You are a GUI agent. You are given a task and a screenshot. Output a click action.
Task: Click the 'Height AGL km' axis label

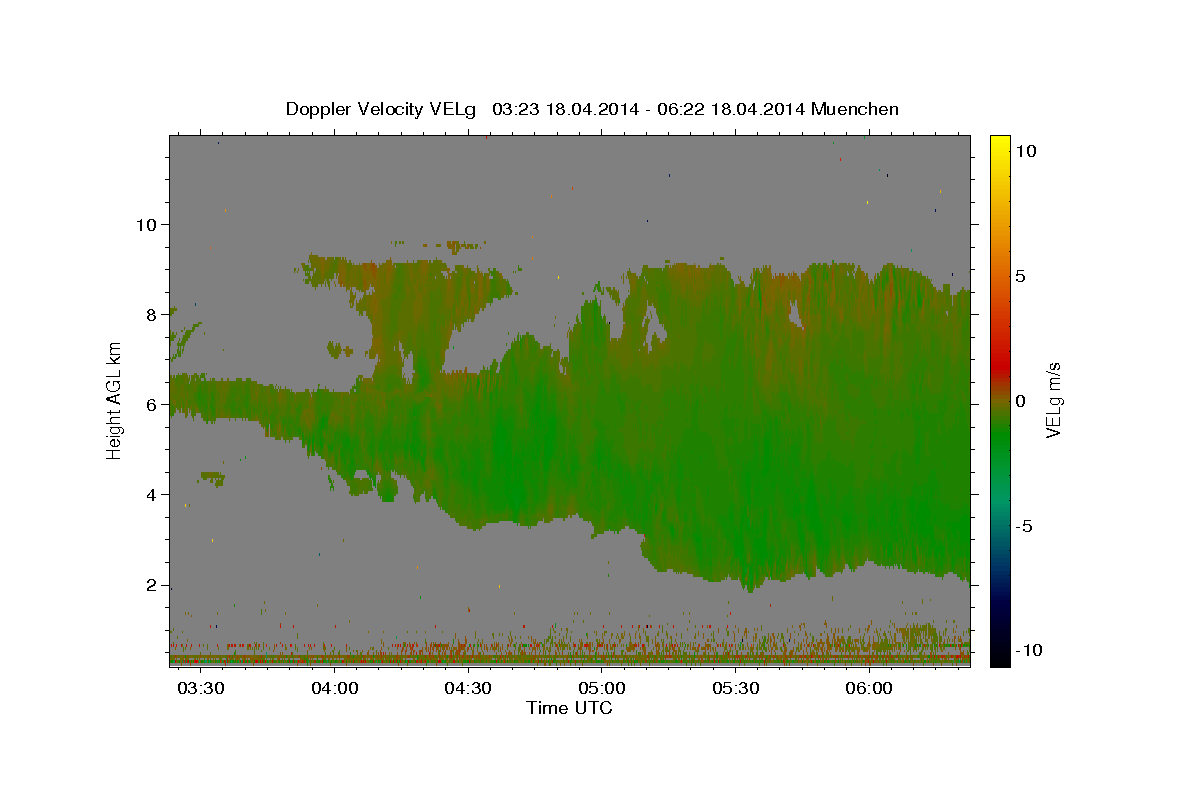click(x=115, y=400)
